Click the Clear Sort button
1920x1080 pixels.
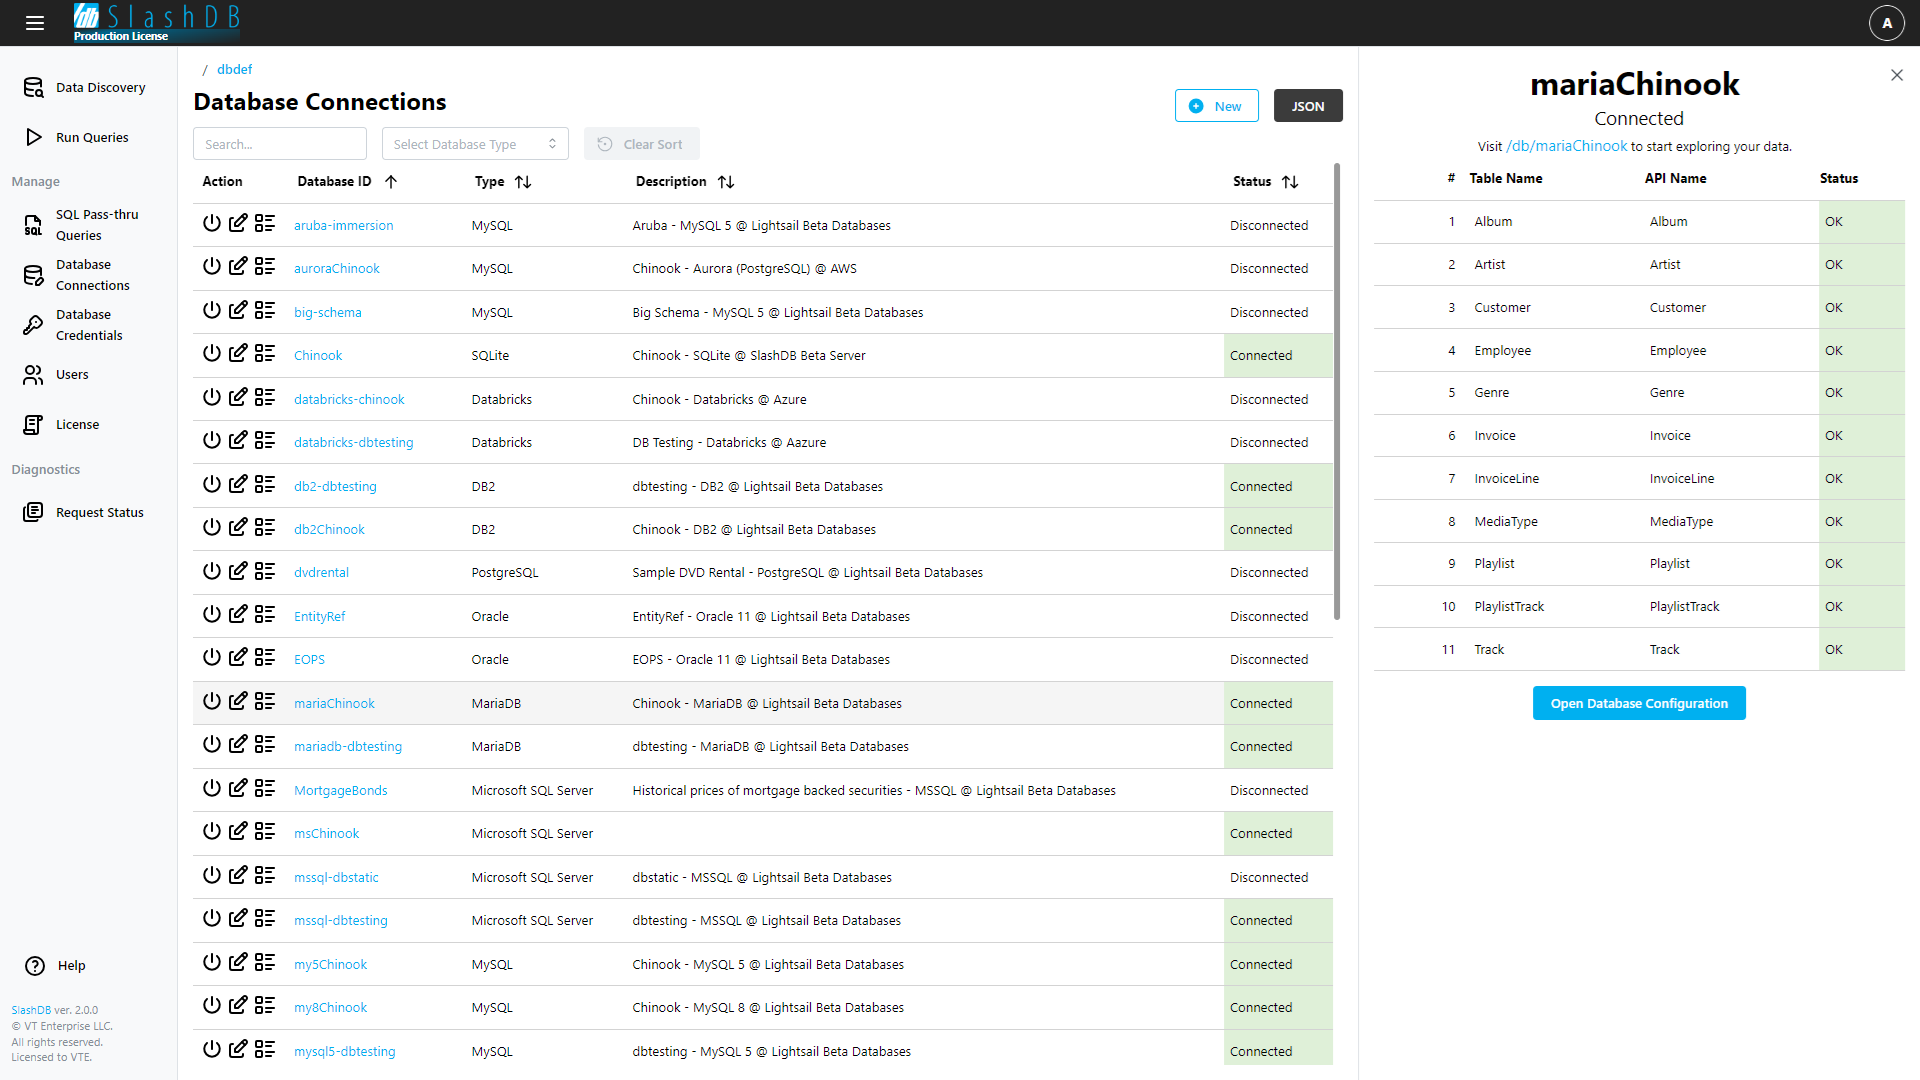[641, 144]
